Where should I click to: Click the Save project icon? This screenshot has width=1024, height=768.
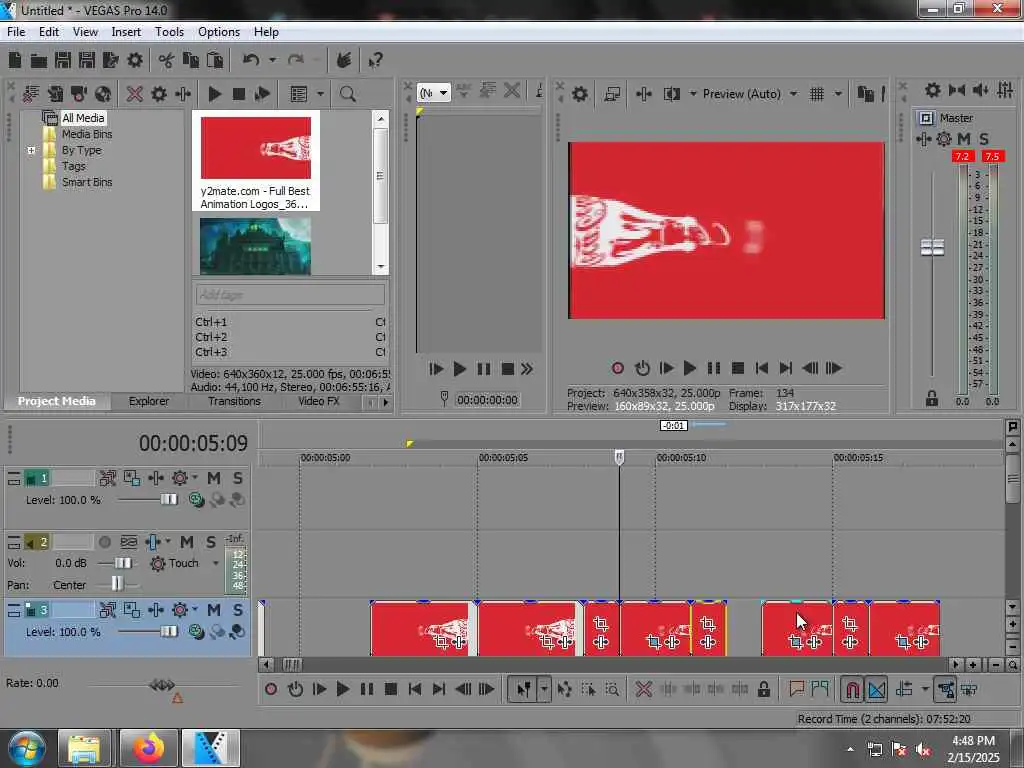[x=63, y=61]
